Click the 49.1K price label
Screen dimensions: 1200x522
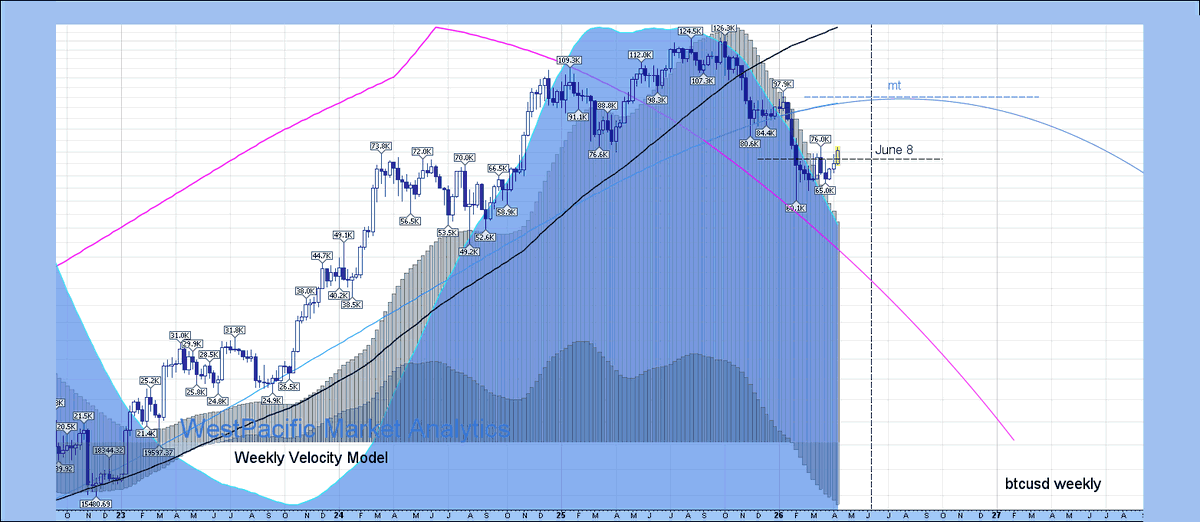coord(343,235)
